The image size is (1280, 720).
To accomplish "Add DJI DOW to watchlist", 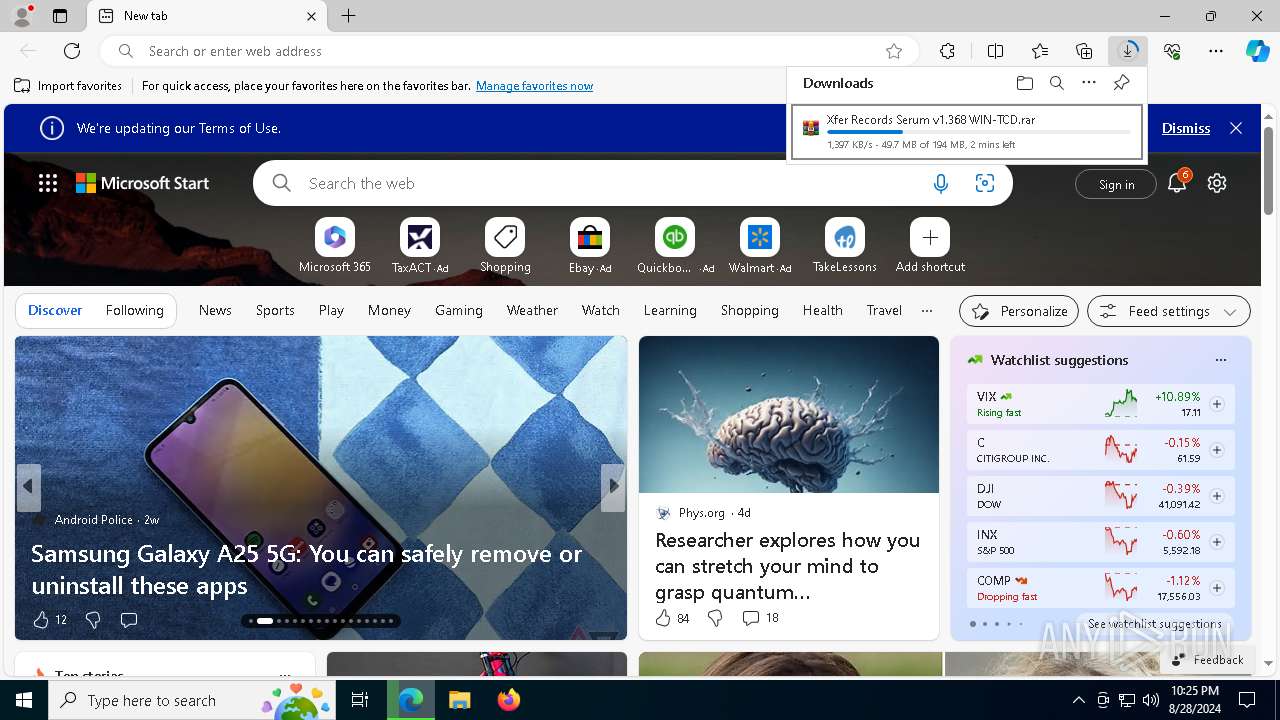I will tap(1217, 496).
